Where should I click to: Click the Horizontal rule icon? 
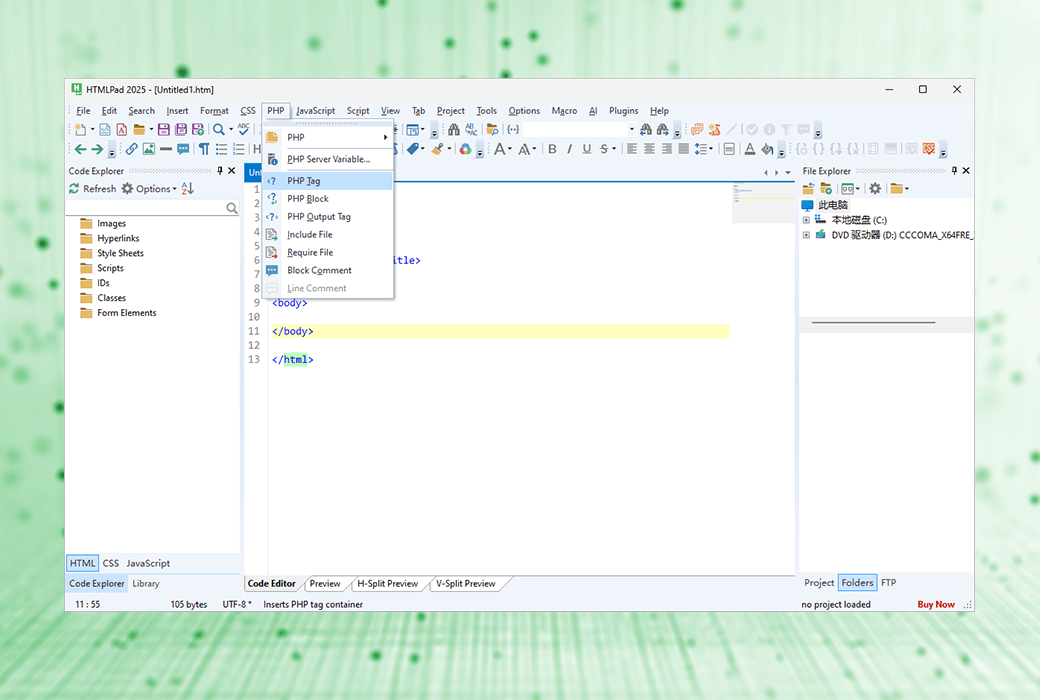(x=166, y=149)
